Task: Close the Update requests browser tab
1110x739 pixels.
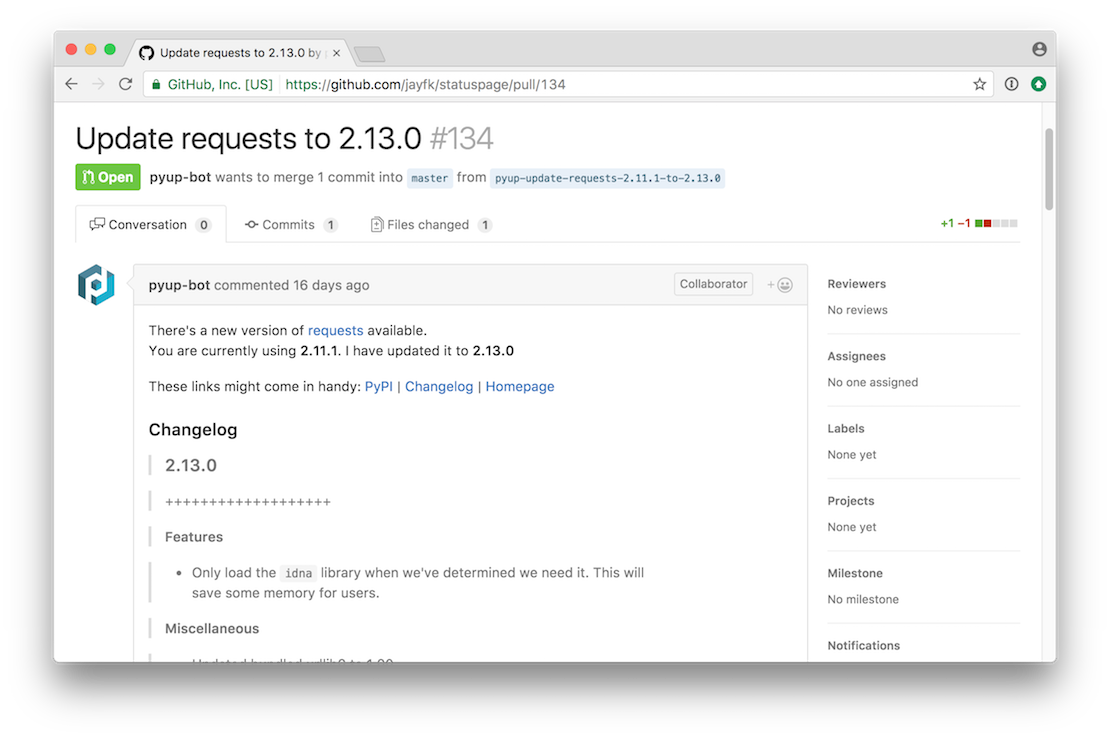Action: [x=336, y=53]
